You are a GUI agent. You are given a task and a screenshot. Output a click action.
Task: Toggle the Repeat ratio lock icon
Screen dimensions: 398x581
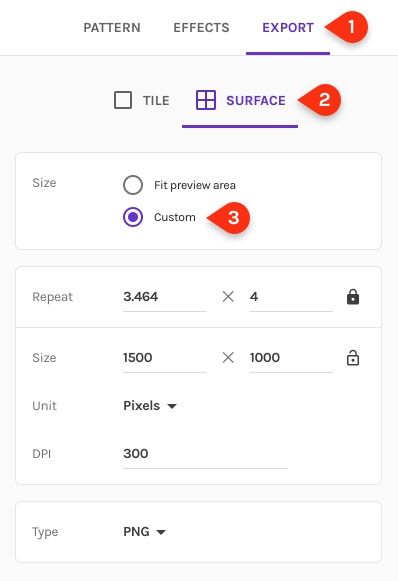click(x=352, y=297)
